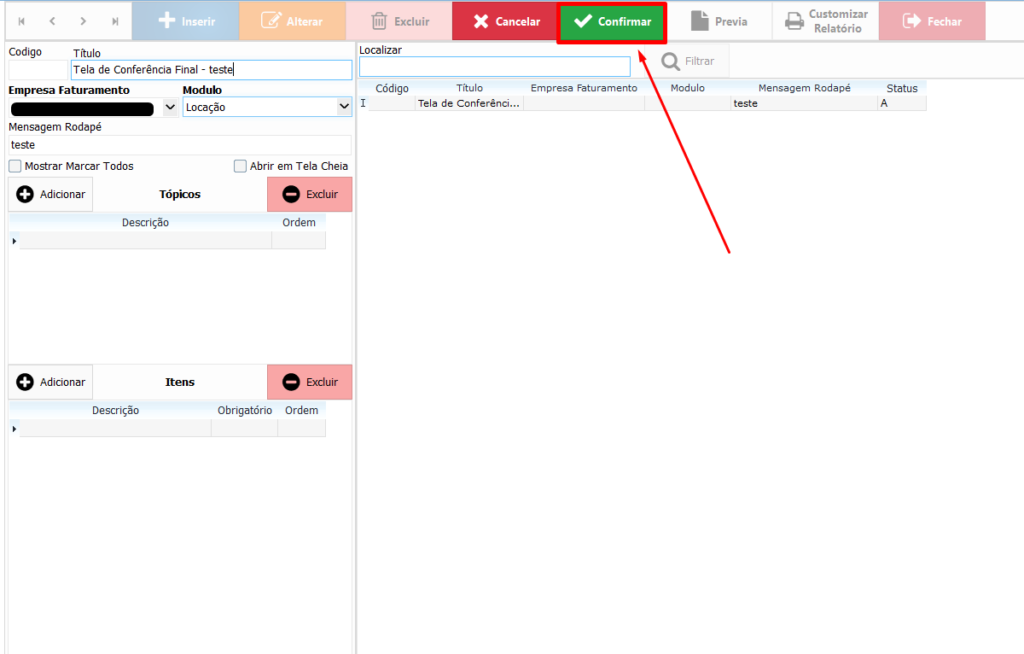Viewport: 1024px width, 654px height.
Task: Toggle Abrir em Tela Cheia checkbox
Action: pos(240,166)
